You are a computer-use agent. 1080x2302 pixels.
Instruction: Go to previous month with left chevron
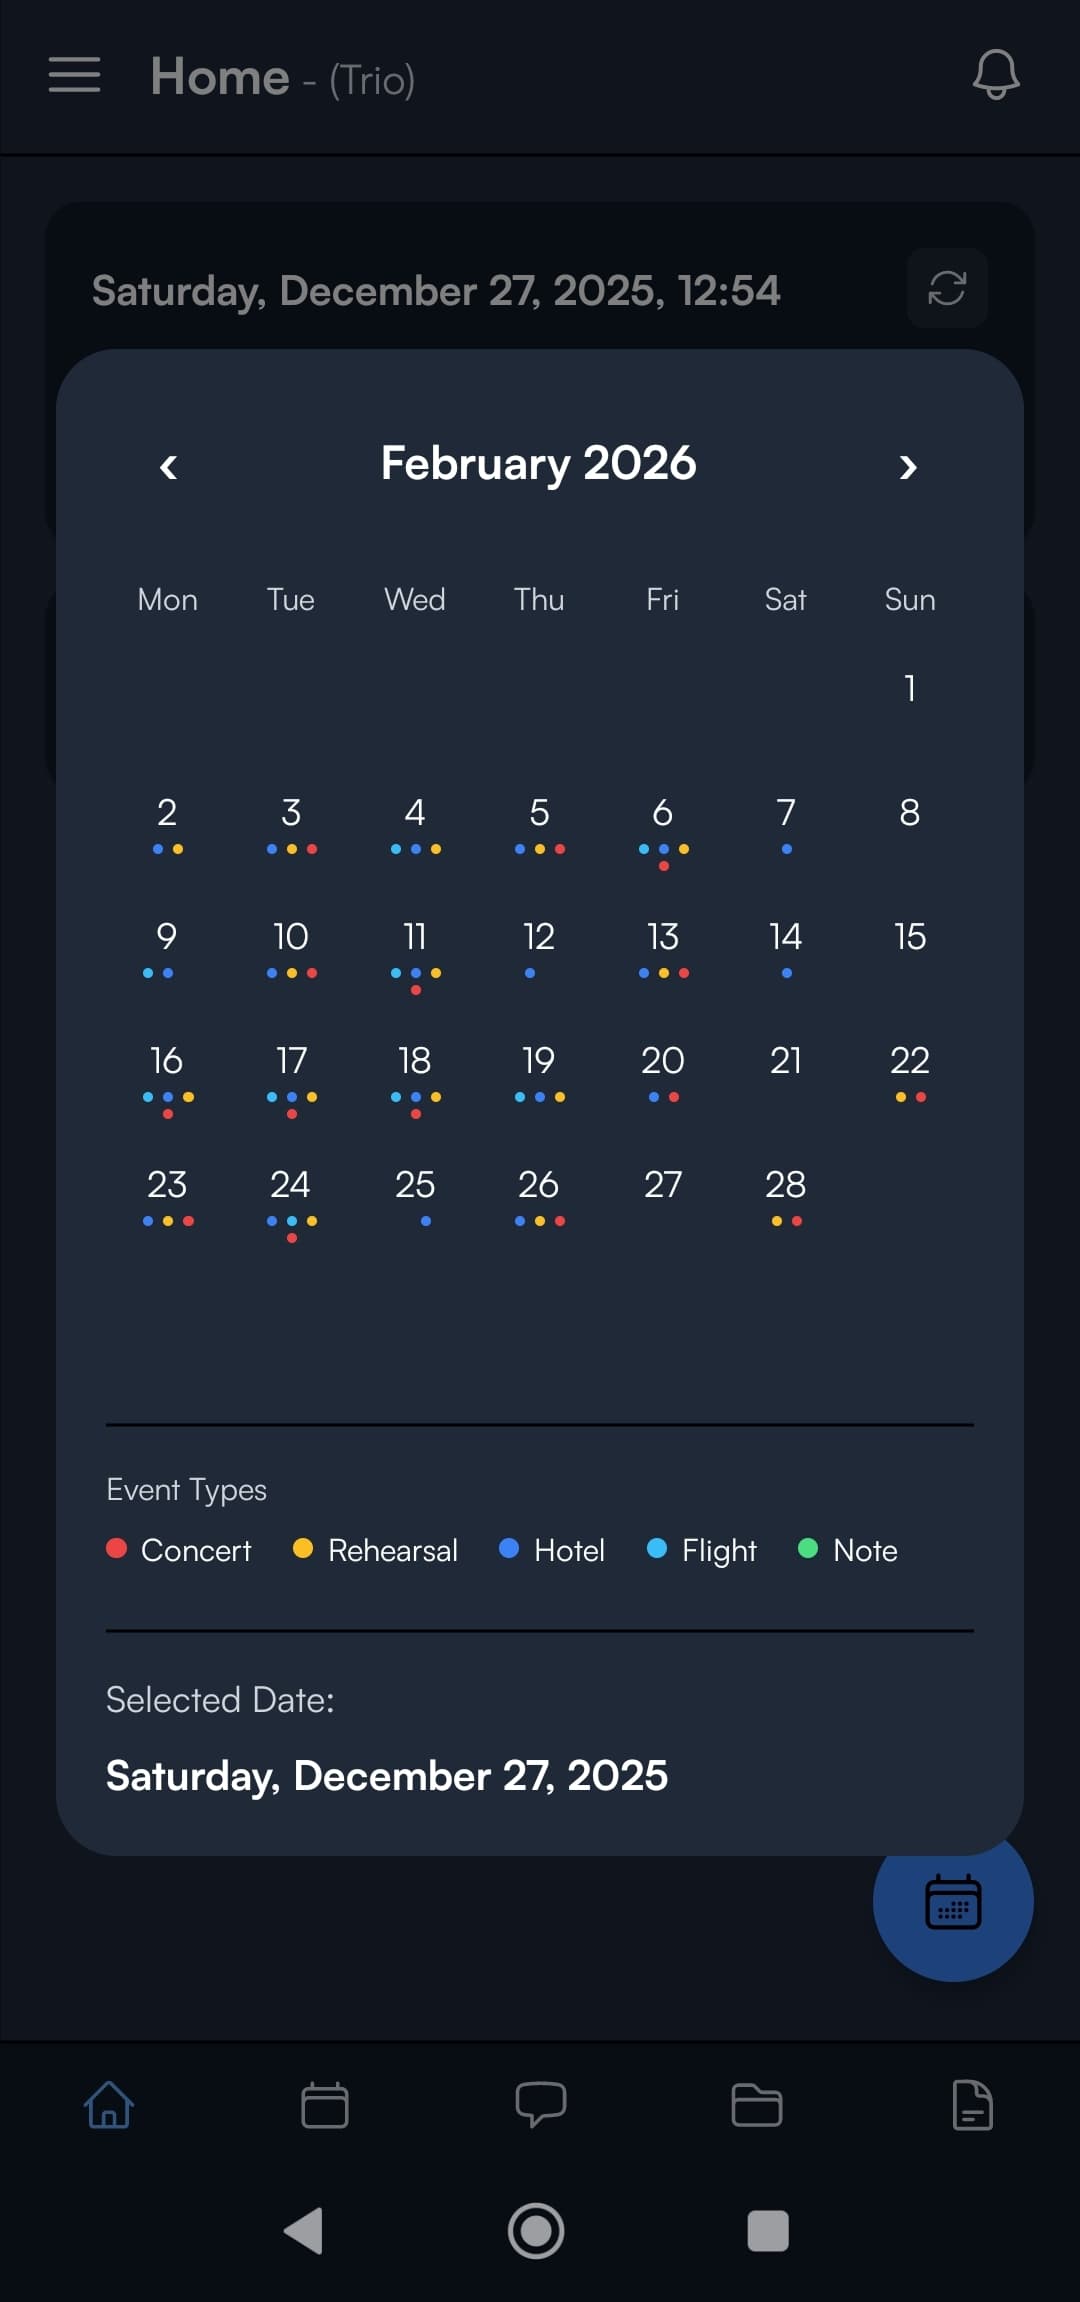[168, 466]
